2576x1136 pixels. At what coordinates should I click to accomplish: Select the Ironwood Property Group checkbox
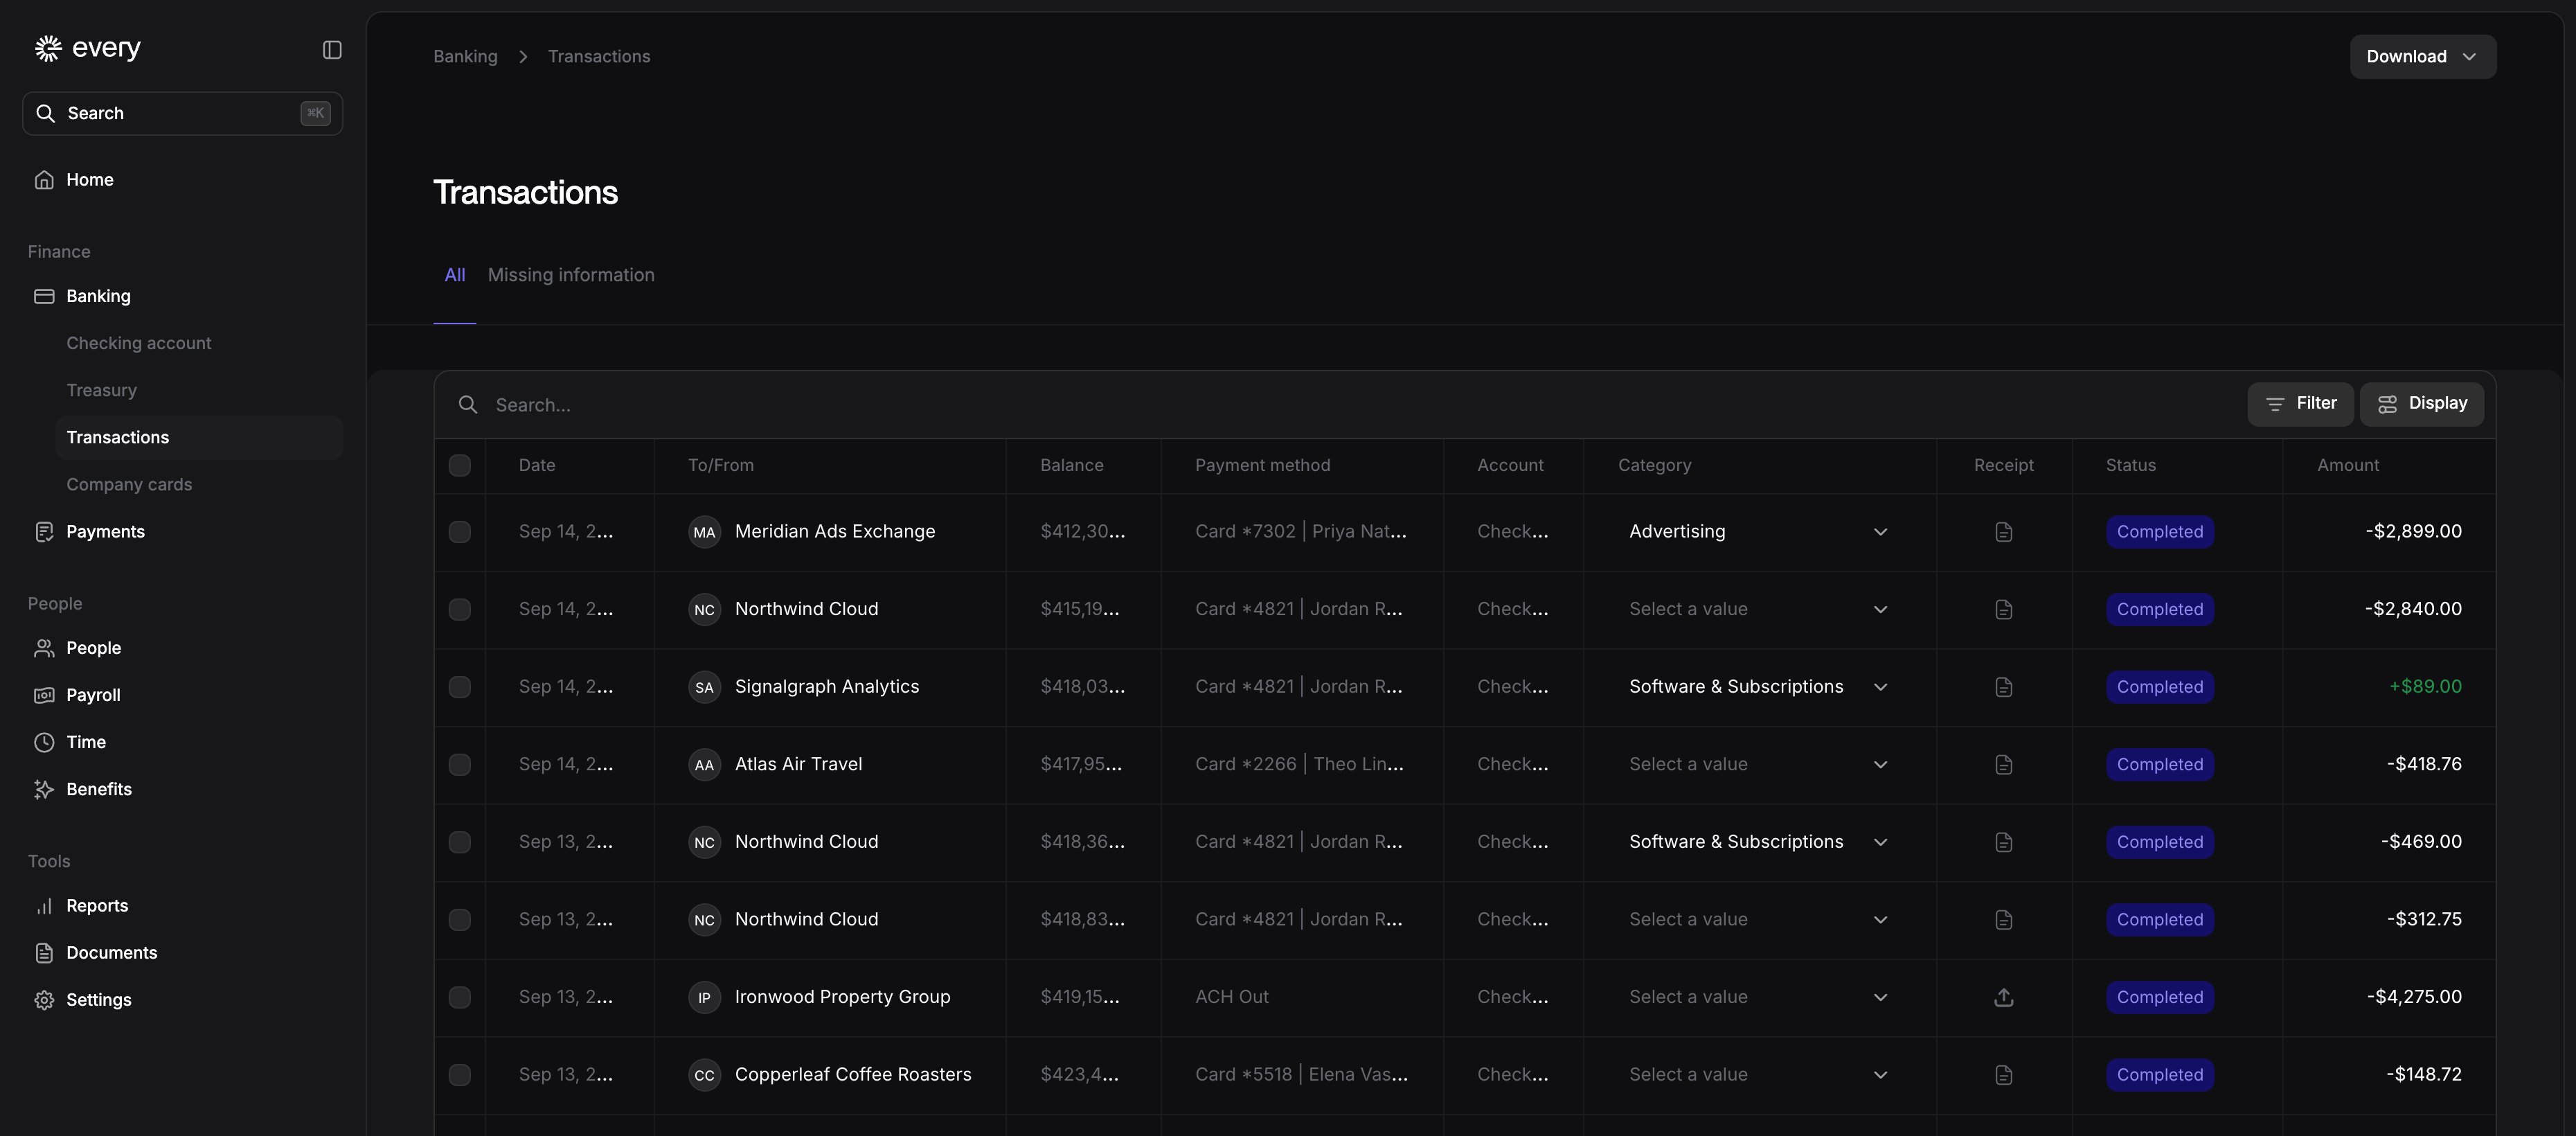[459, 997]
